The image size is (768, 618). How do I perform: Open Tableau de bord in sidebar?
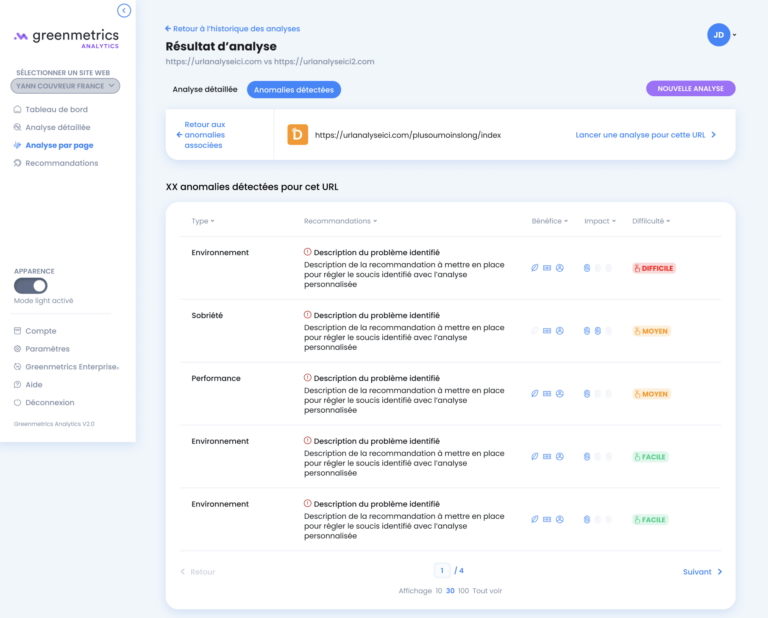point(56,109)
